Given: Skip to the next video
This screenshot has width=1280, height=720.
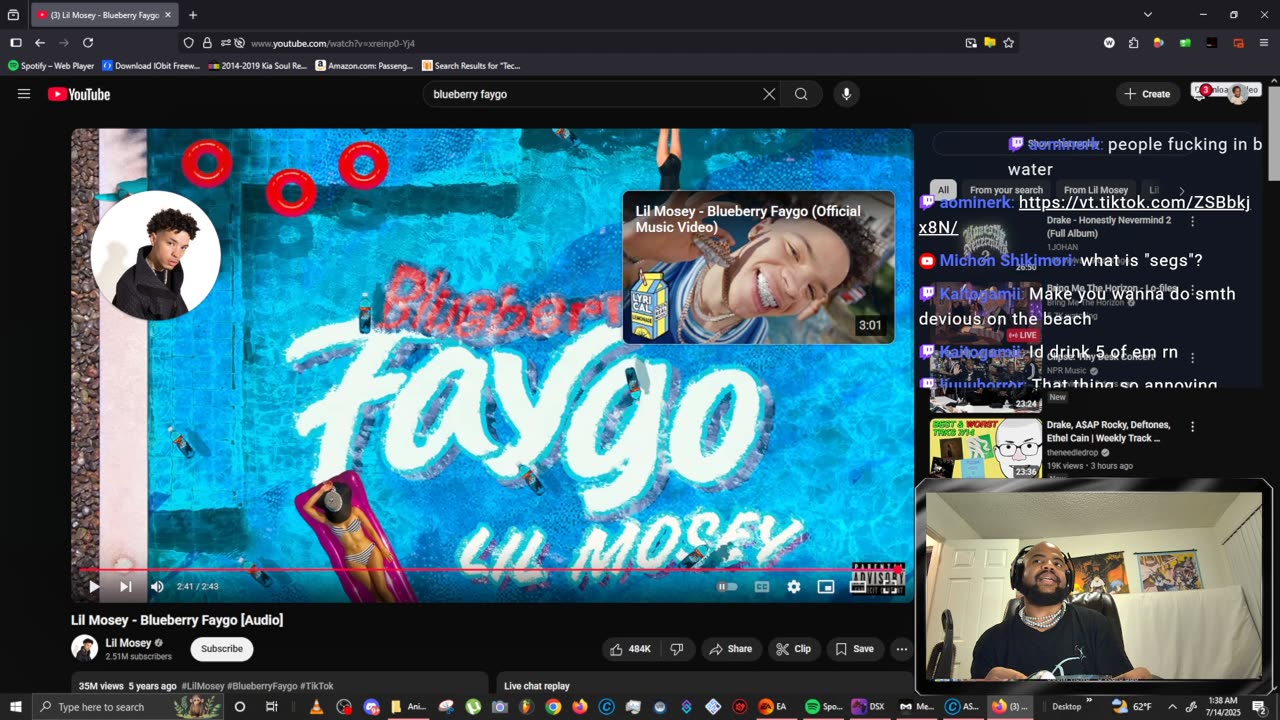Looking at the screenshot, I should 125,587.
